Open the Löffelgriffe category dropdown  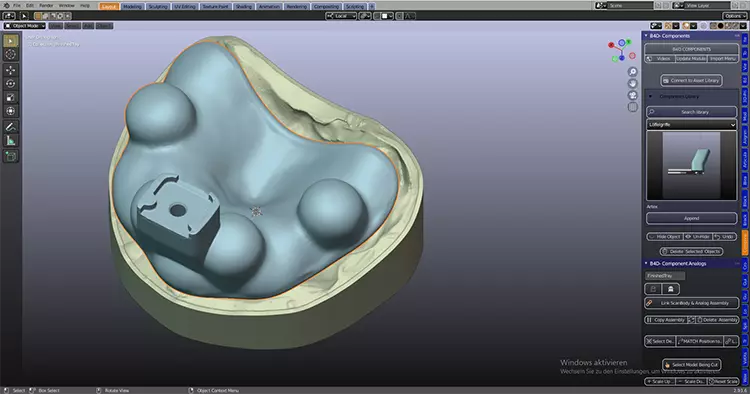click(691, 124)
